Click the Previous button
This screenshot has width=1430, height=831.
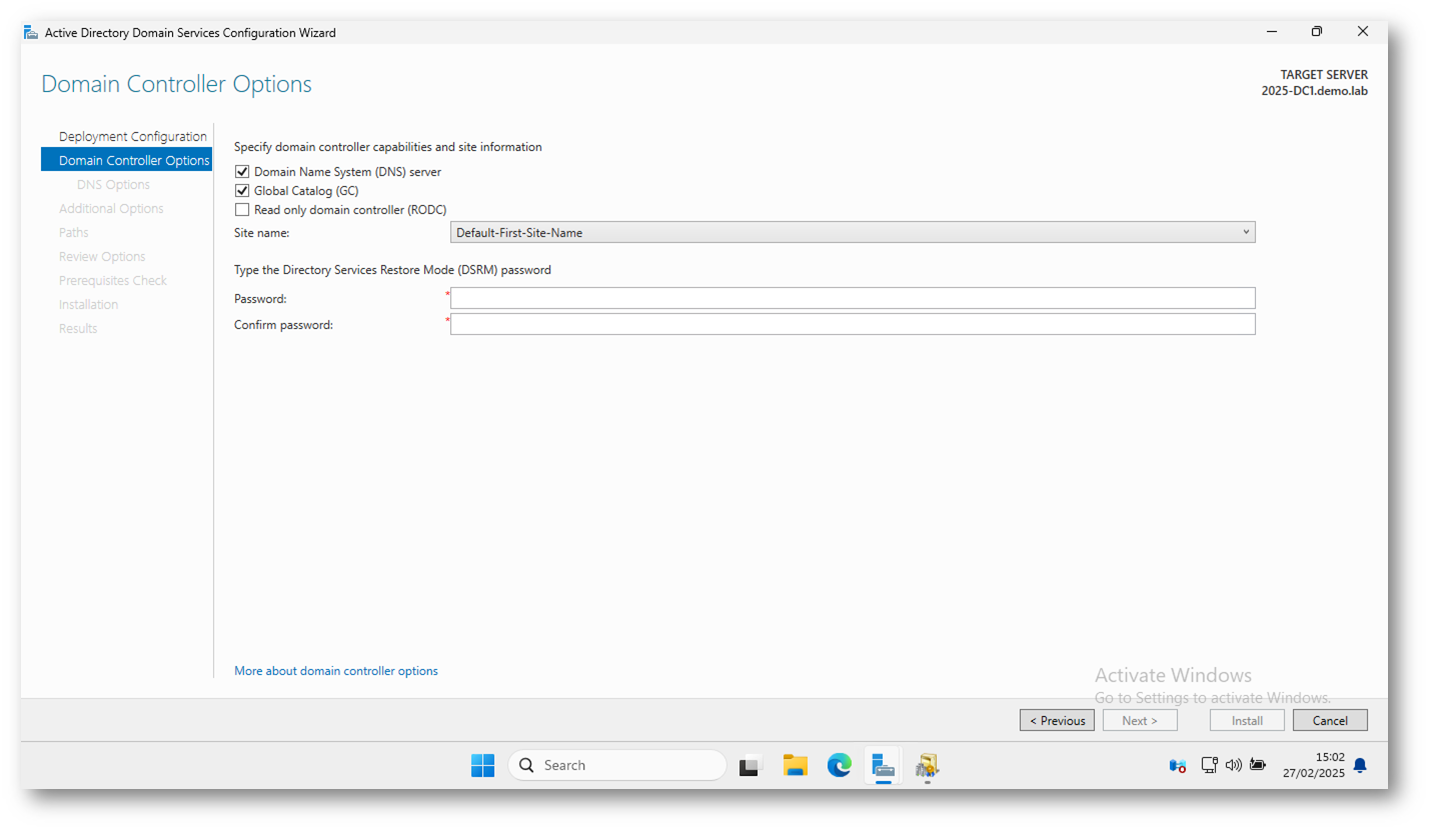pos(1057,720)
